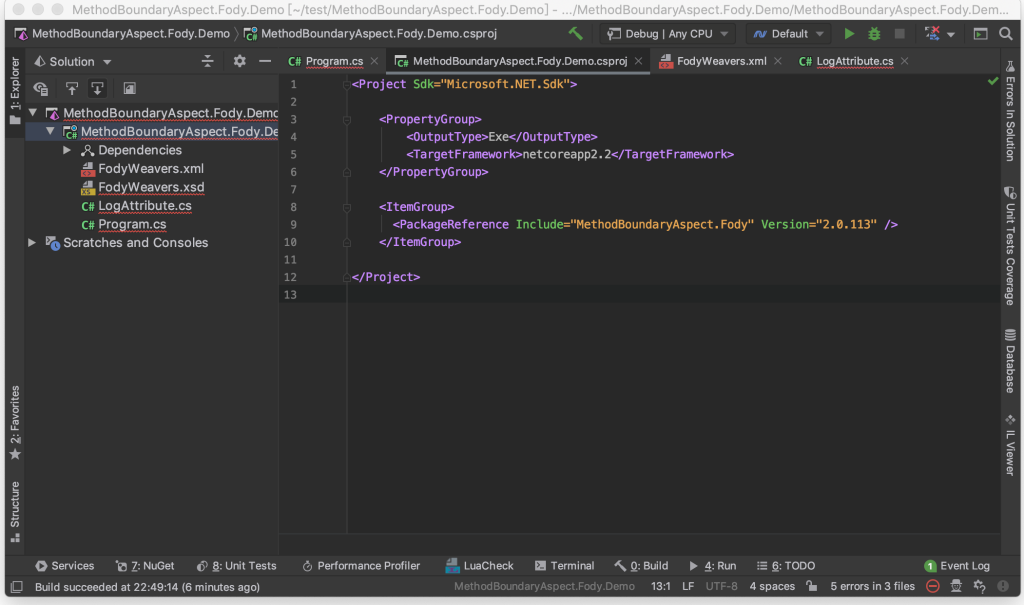
Task: Close the Program.cs tab
Action: 374,61
